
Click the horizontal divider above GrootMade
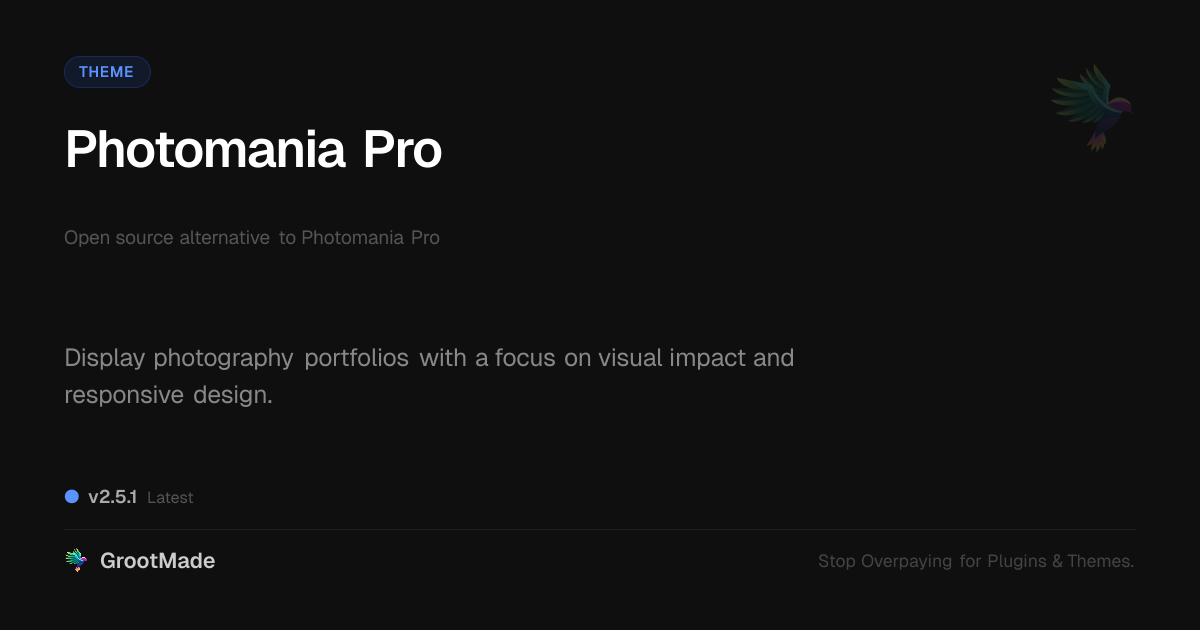pos(600,529)
